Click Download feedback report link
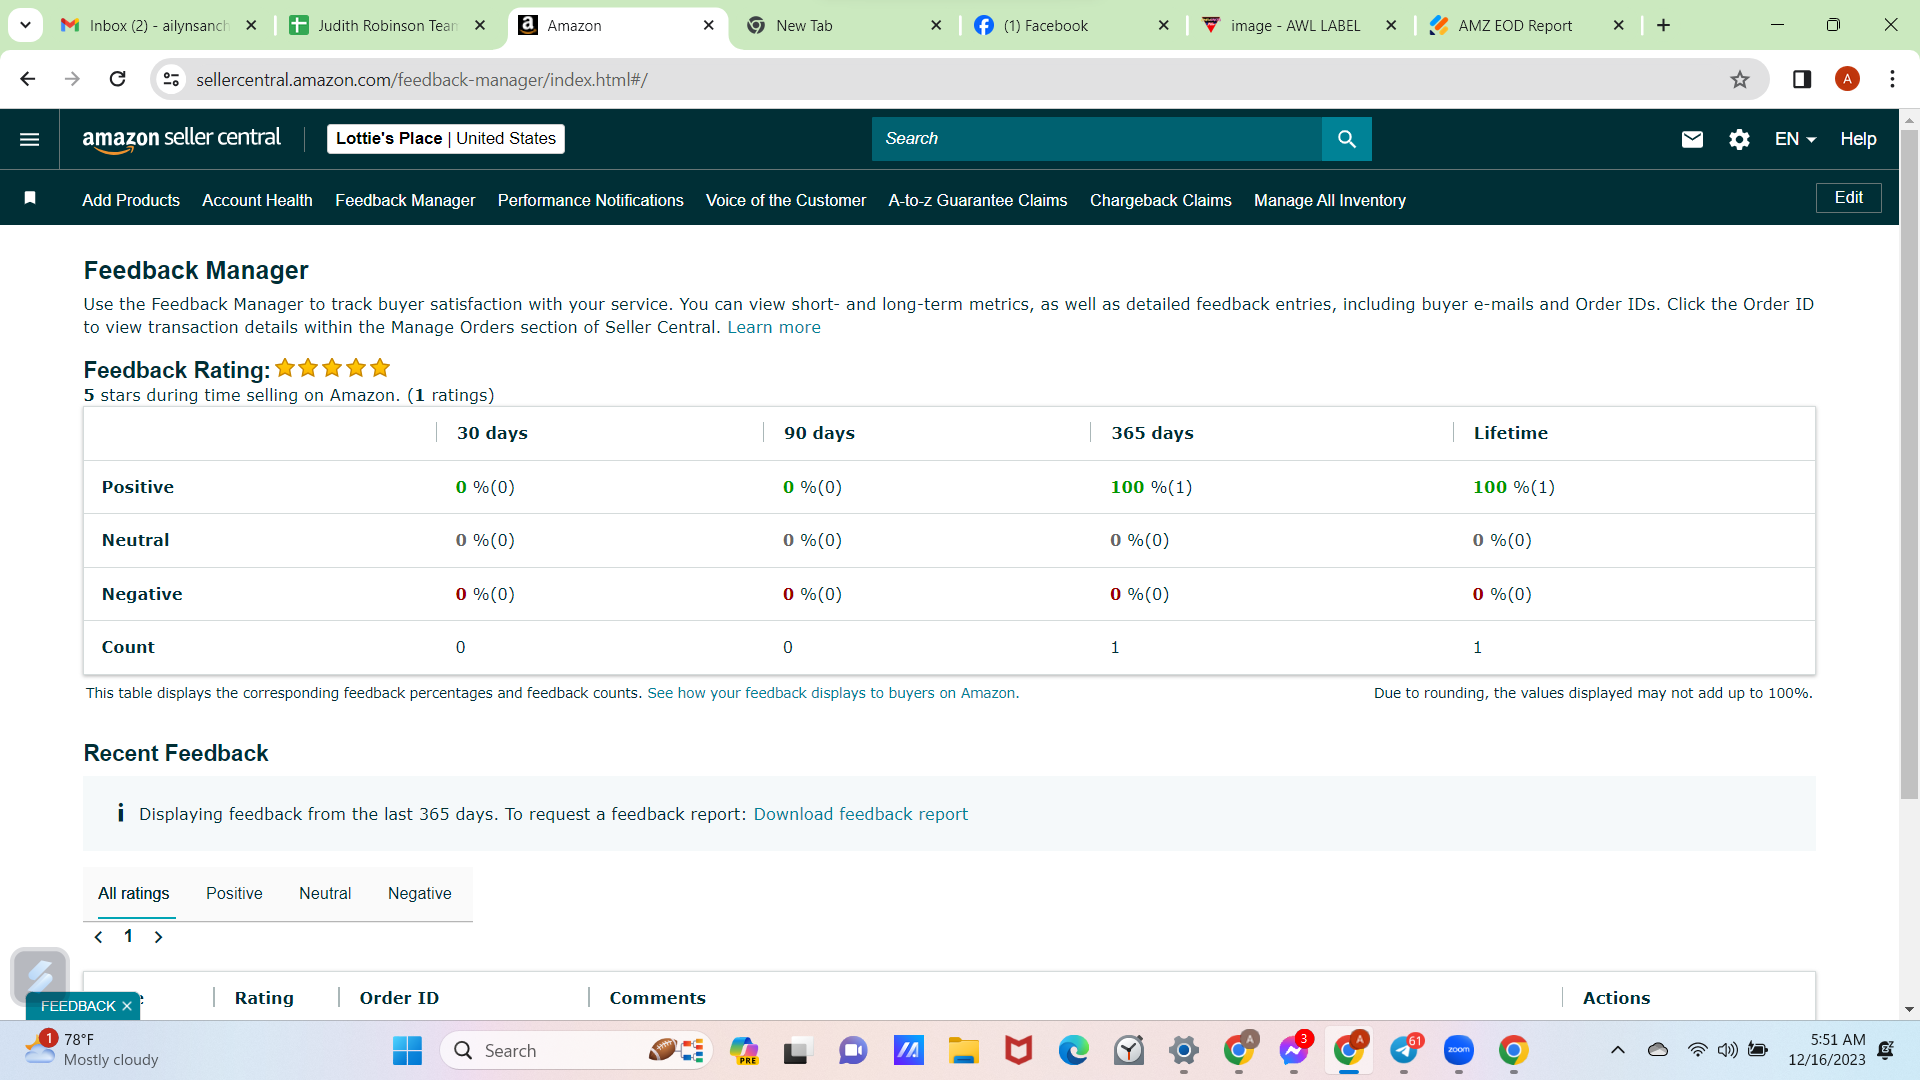The image size is (1920, 1080). pos(861,814)
